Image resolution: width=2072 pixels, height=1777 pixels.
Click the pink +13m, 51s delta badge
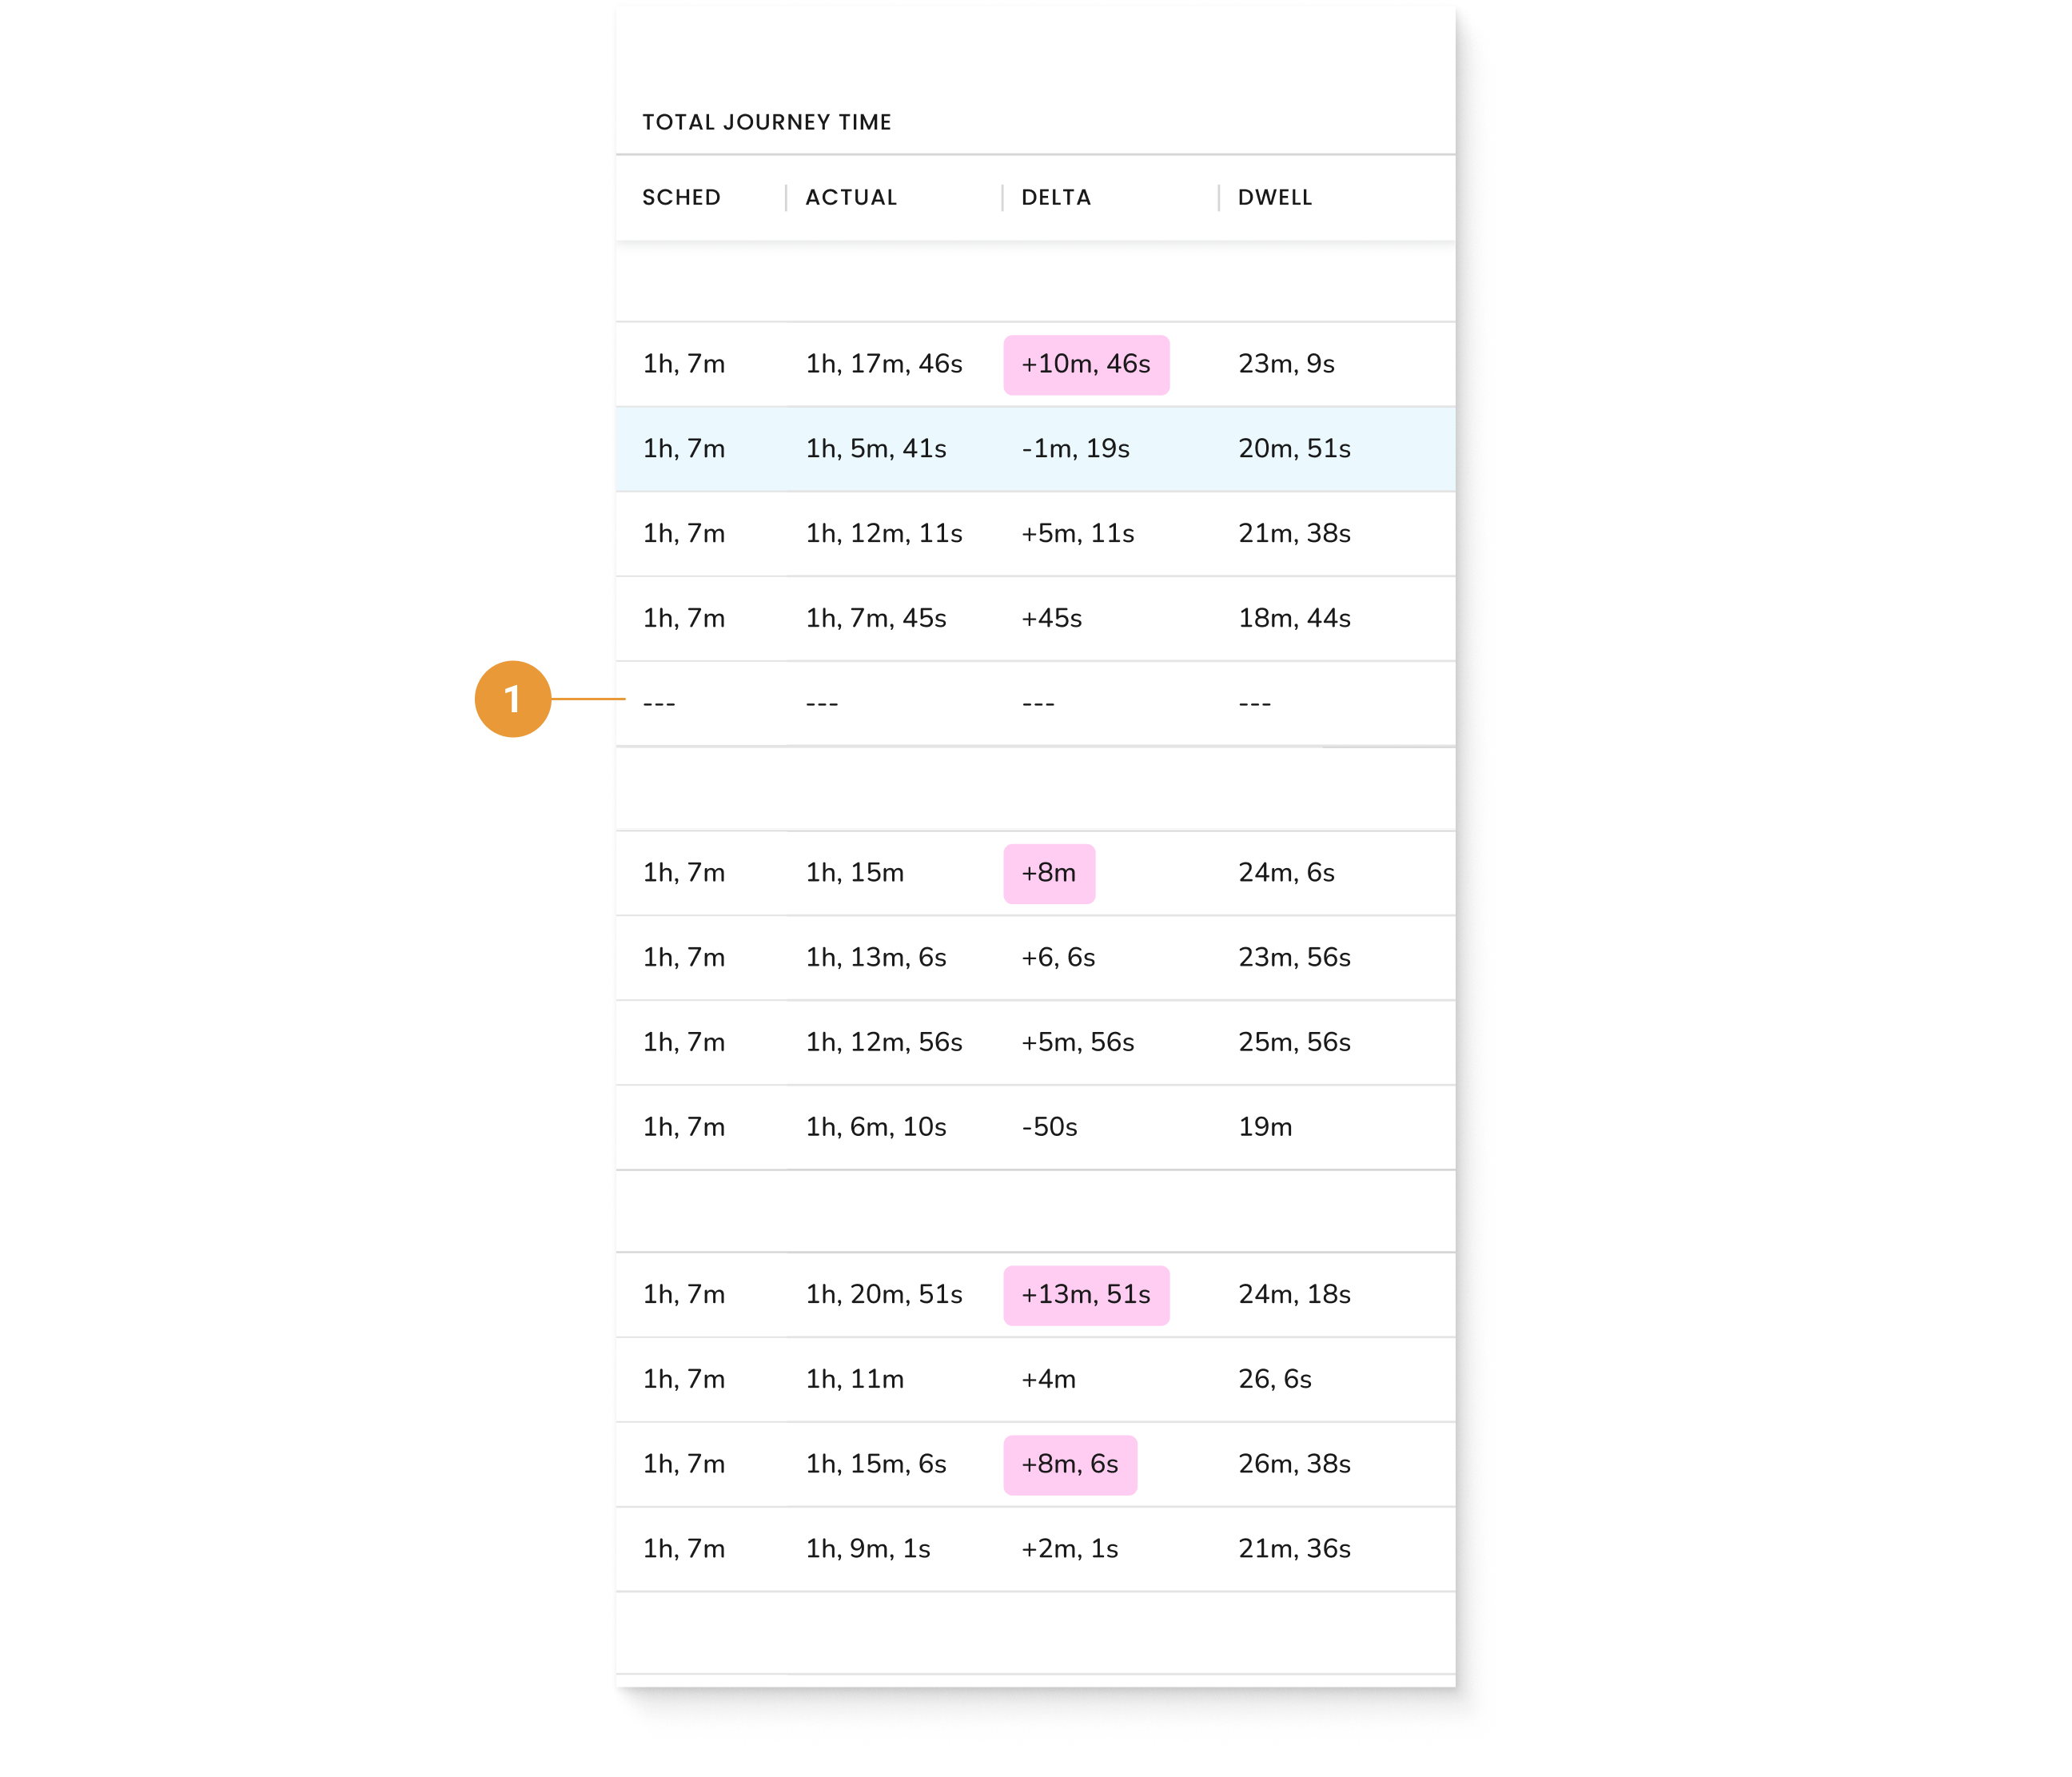coord(1086,1295)
